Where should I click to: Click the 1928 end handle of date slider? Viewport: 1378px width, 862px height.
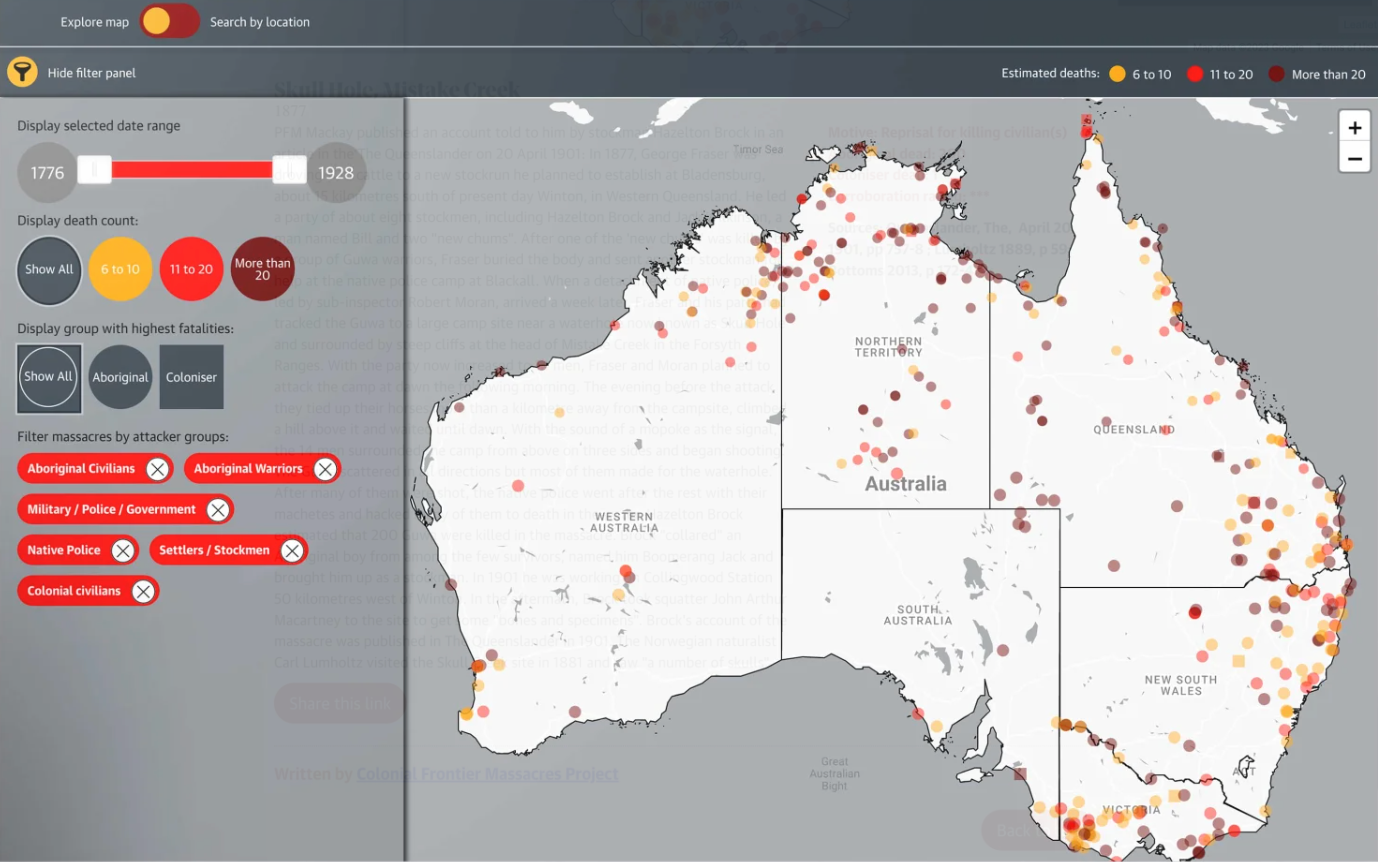point(289,171)
